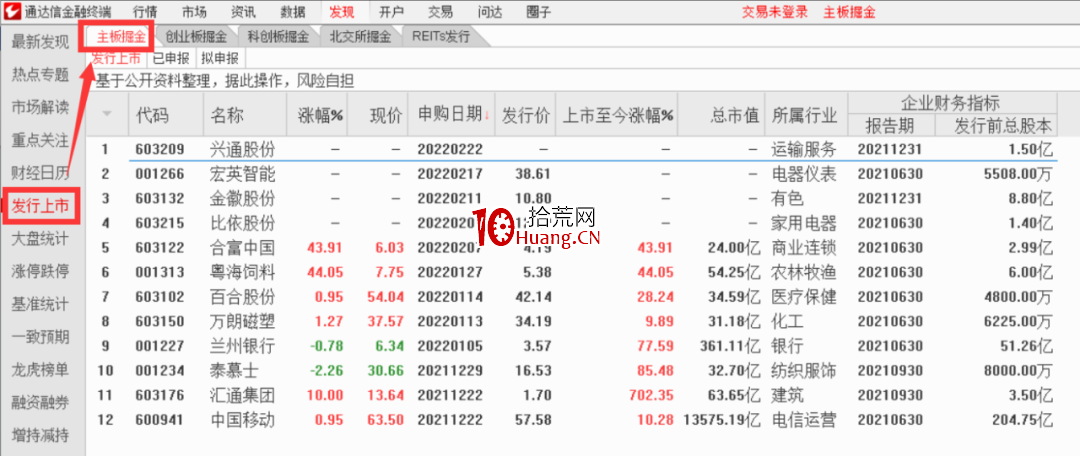Viewport: 1080px width, 456px height.
Task: Open the 数据 menu
Action: point(293,11)
